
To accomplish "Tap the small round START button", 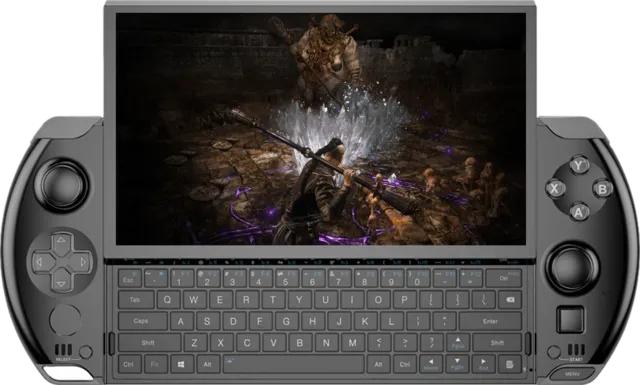I will pyautogui.click(x=554, y=352).
